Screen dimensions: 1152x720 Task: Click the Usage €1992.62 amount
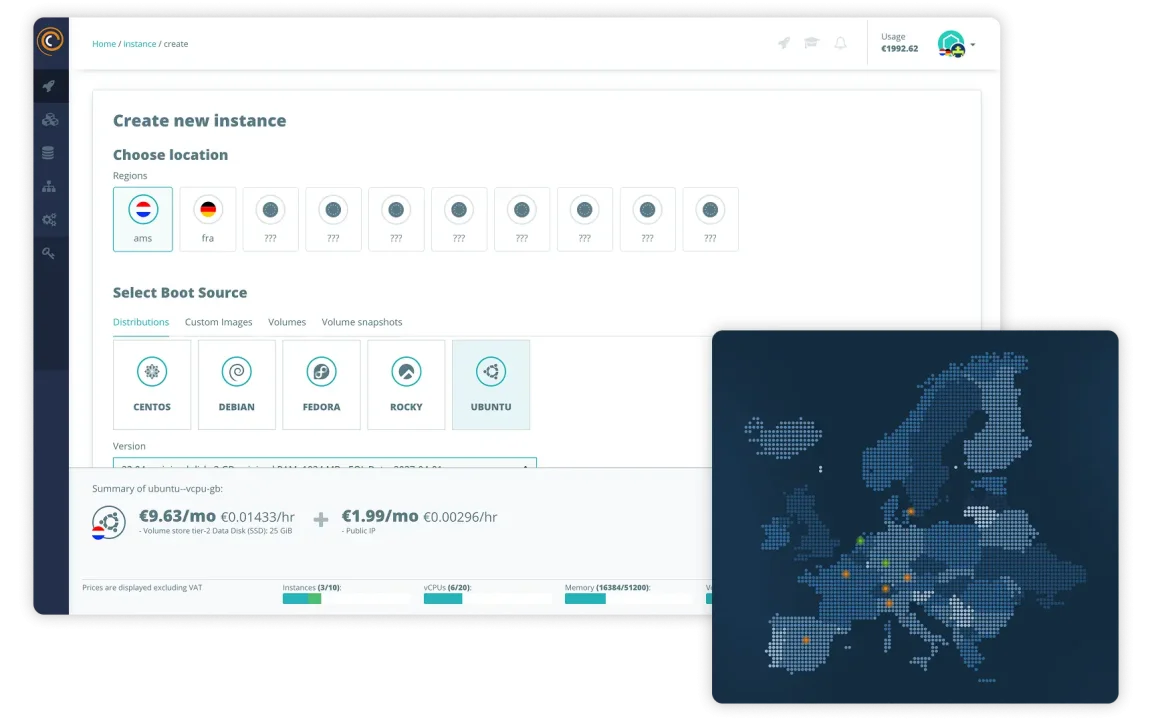pos(899,48)
